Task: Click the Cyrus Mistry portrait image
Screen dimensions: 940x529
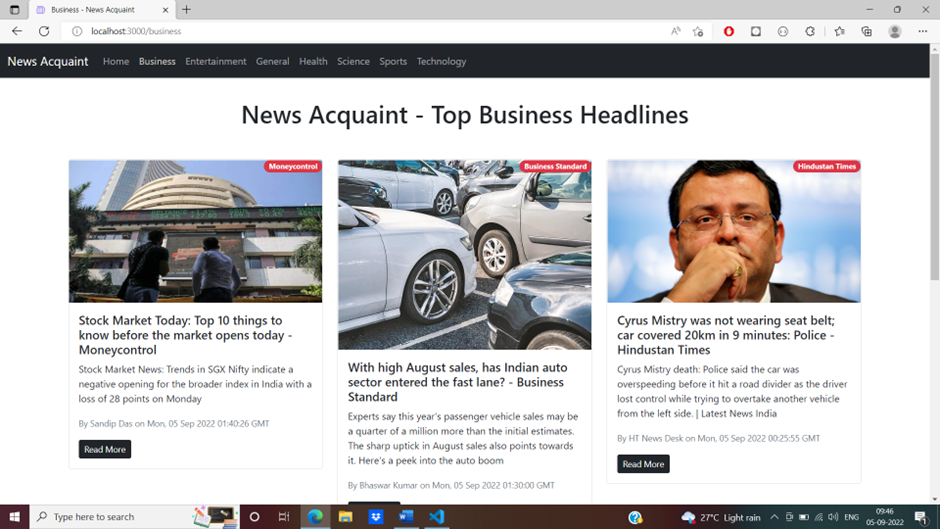Action: coord(734,231)
